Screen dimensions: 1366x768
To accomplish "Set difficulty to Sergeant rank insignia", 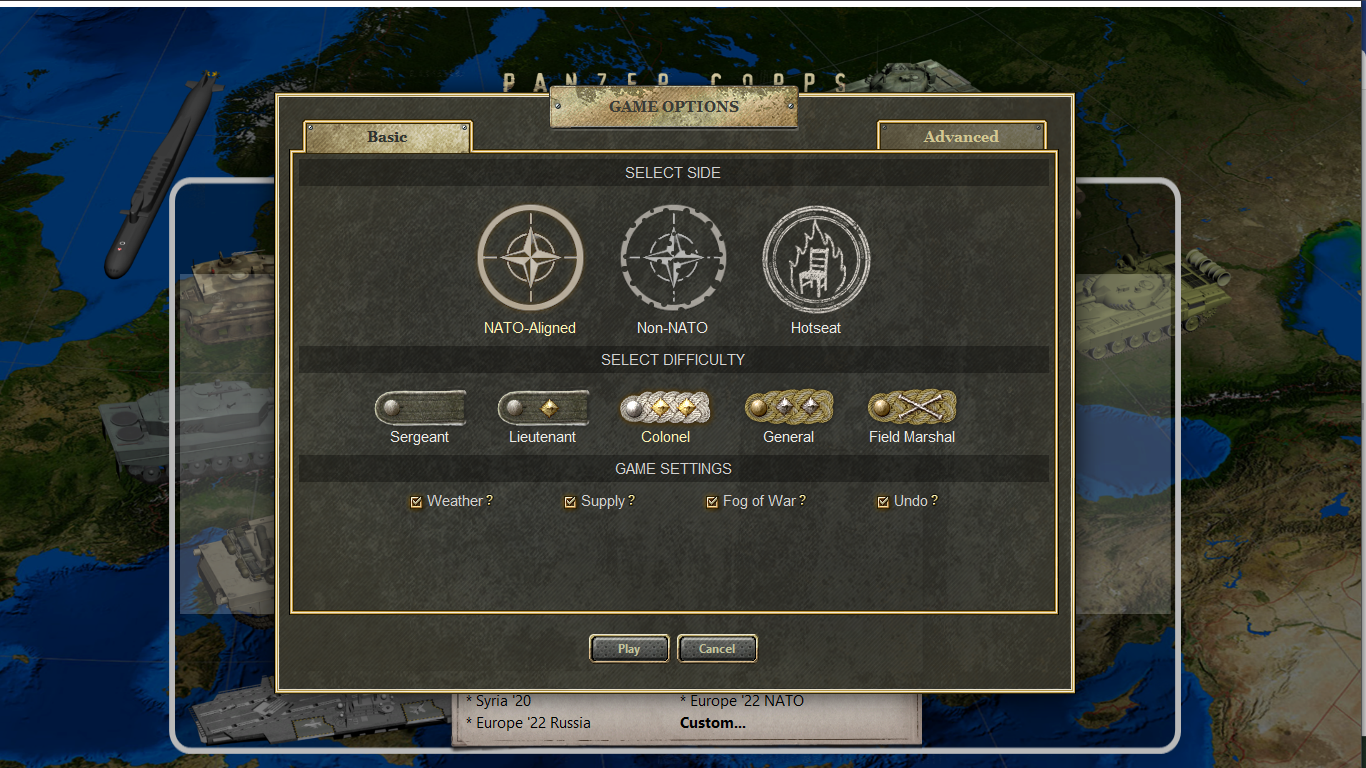I will (420, 408).
